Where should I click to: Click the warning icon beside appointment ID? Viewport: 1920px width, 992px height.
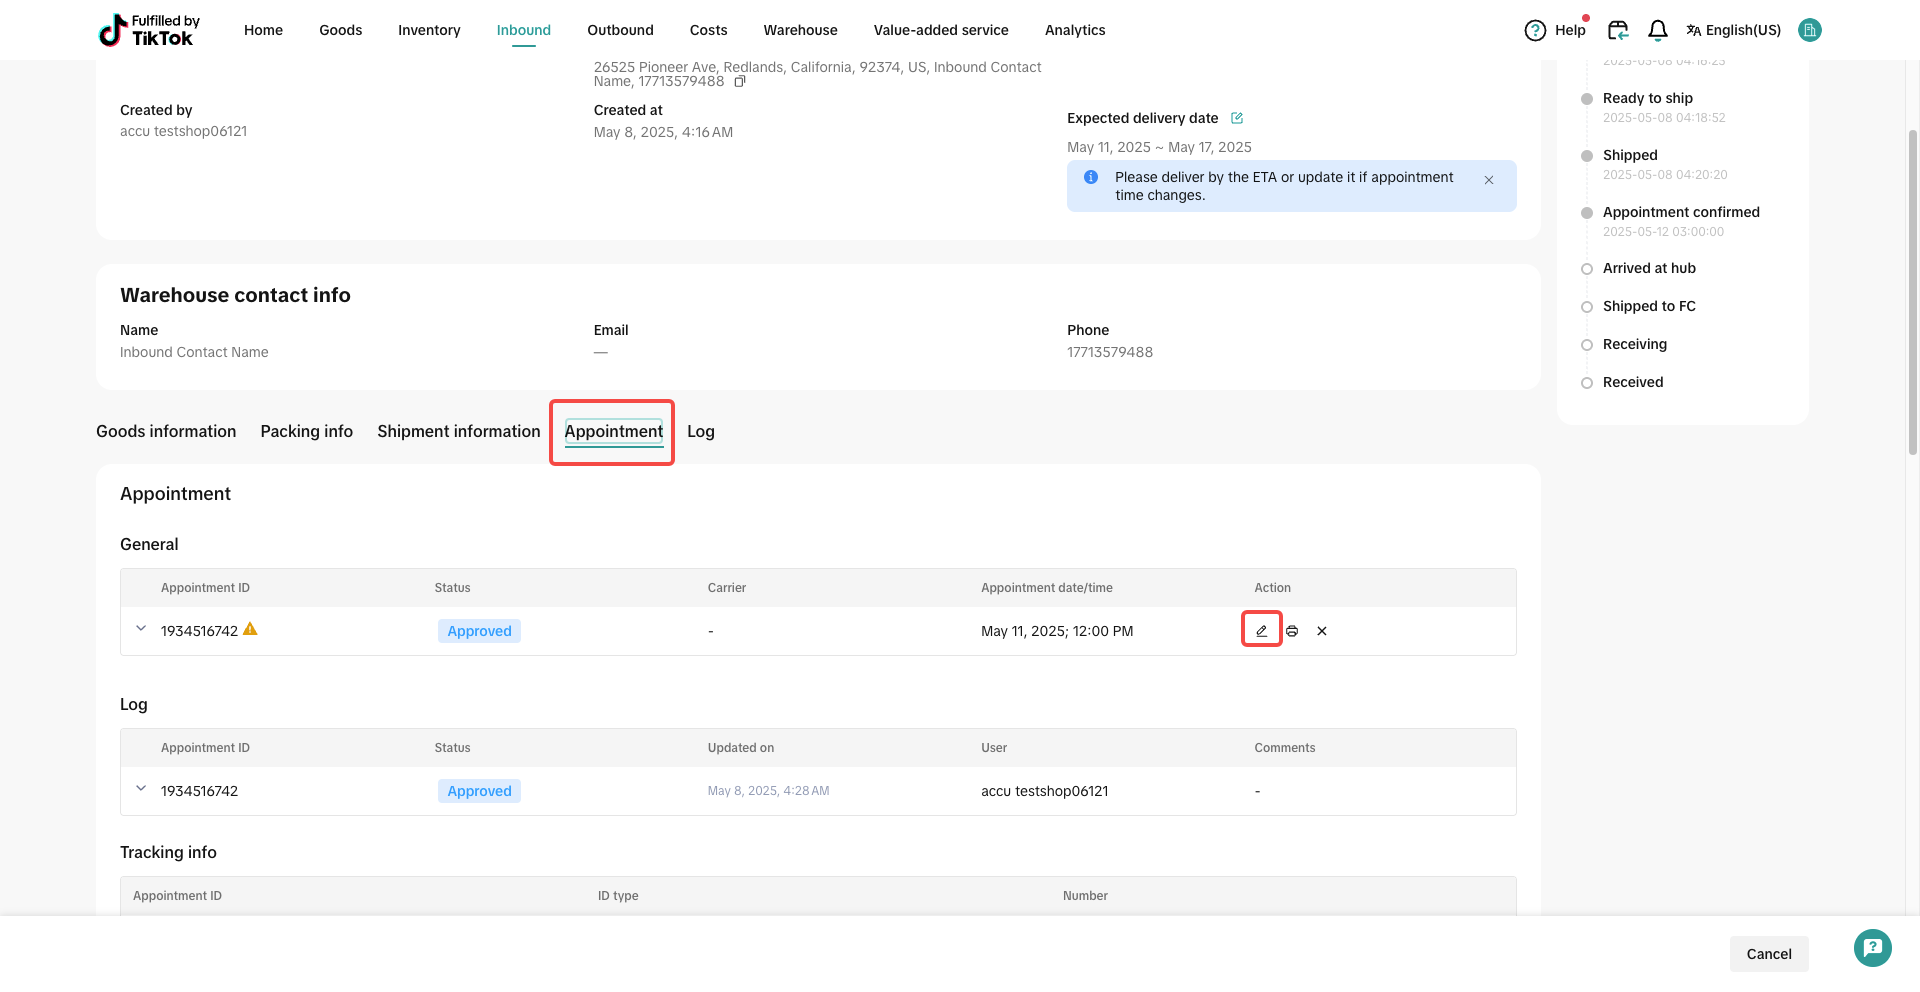pyautogui.click(x=251, y=629)
